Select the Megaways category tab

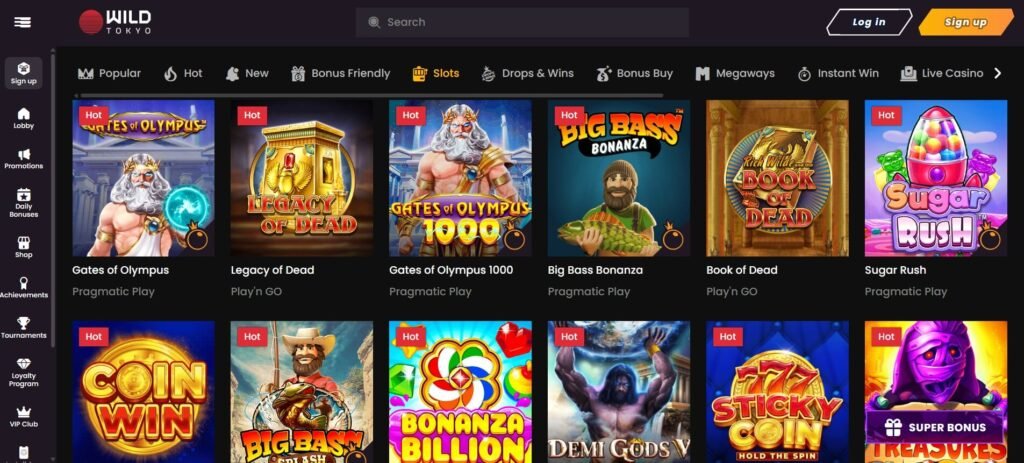pos(735,73)
